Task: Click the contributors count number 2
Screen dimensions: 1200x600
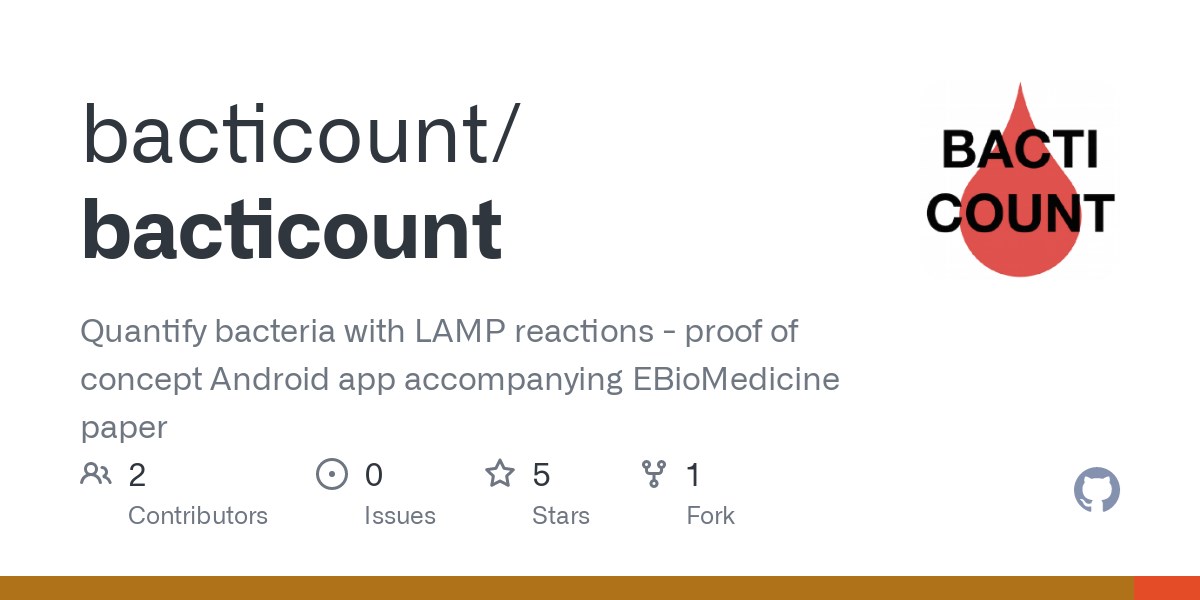Action: 137,474
